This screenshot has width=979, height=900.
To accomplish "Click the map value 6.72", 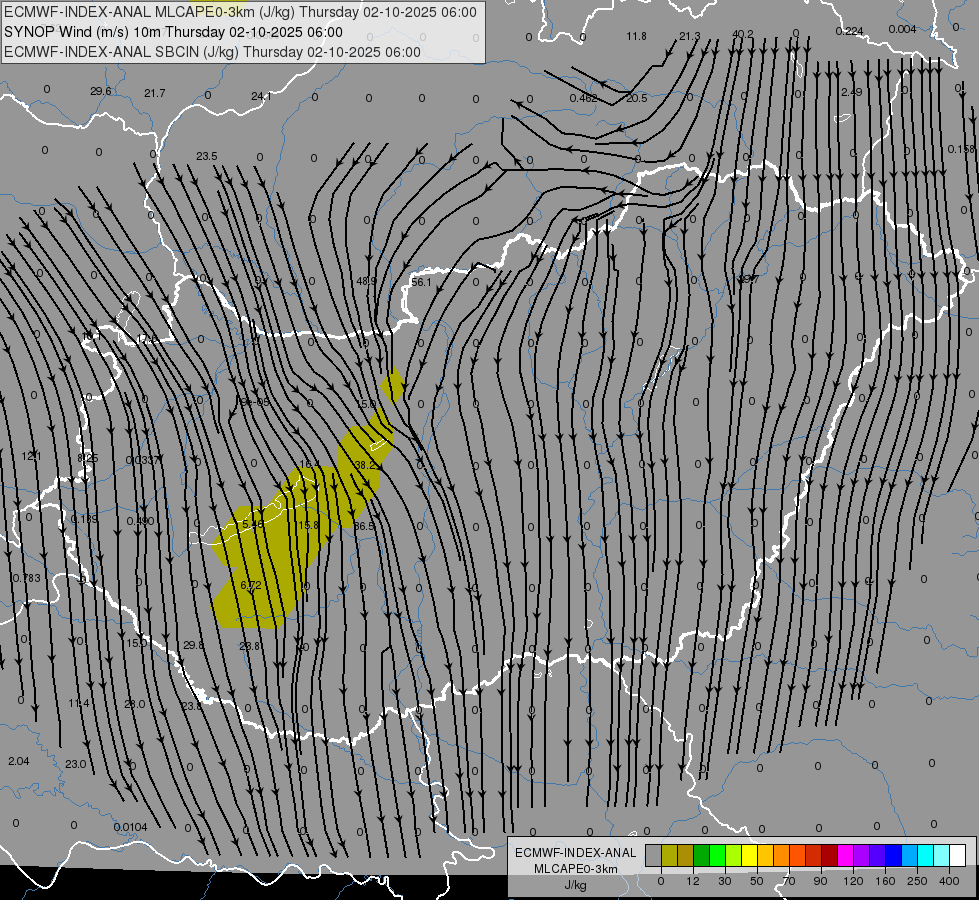I will (x=251, y=585).
